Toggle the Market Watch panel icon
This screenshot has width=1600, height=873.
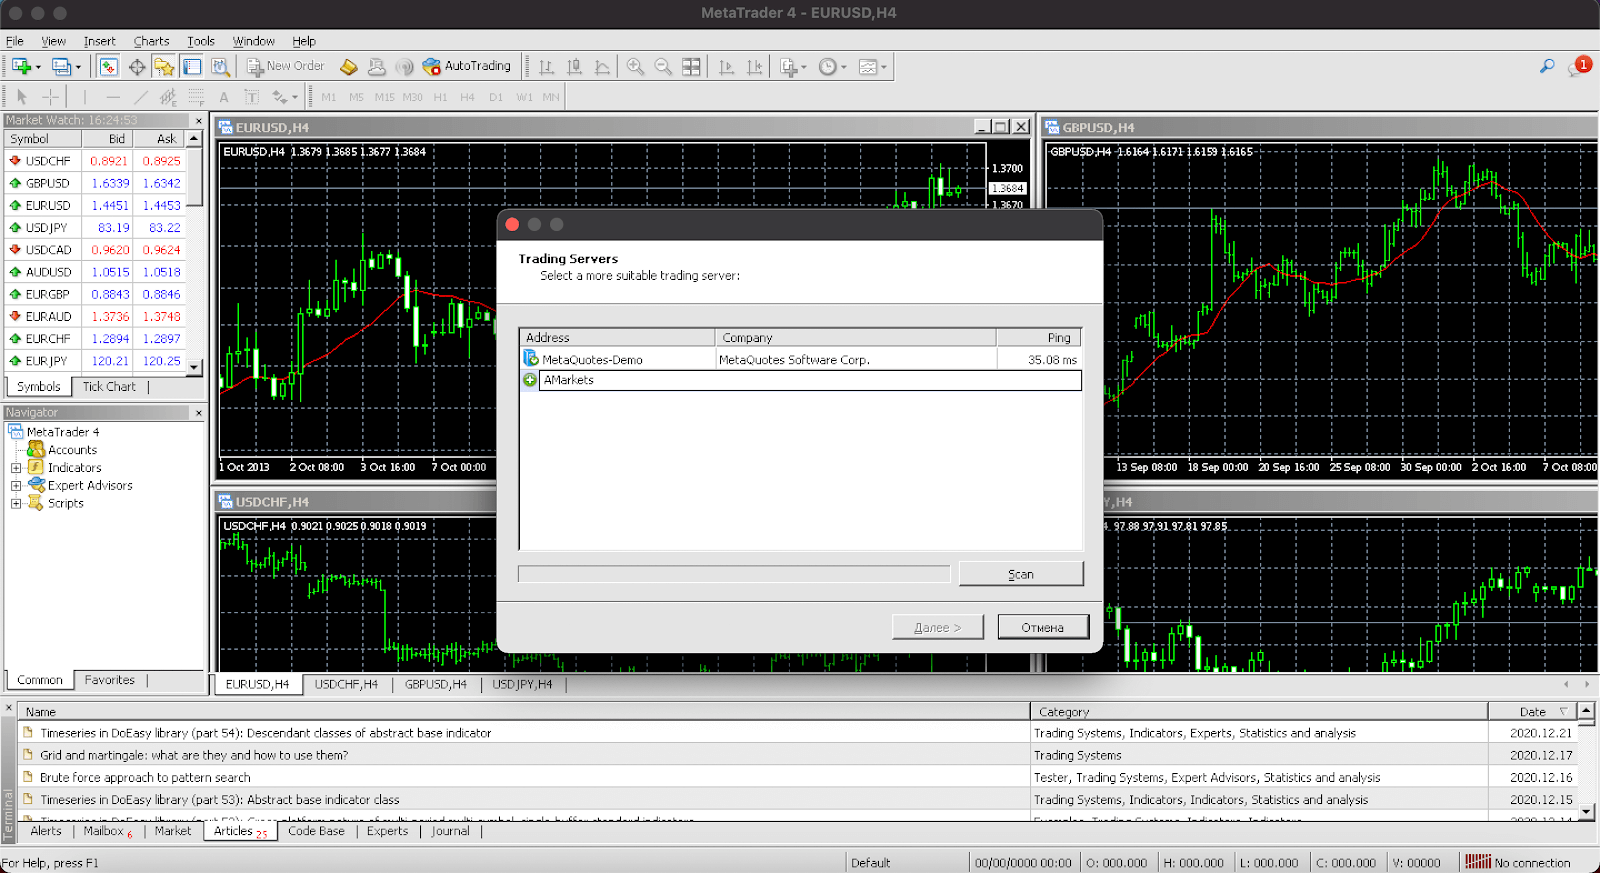[x=108, y=66]
